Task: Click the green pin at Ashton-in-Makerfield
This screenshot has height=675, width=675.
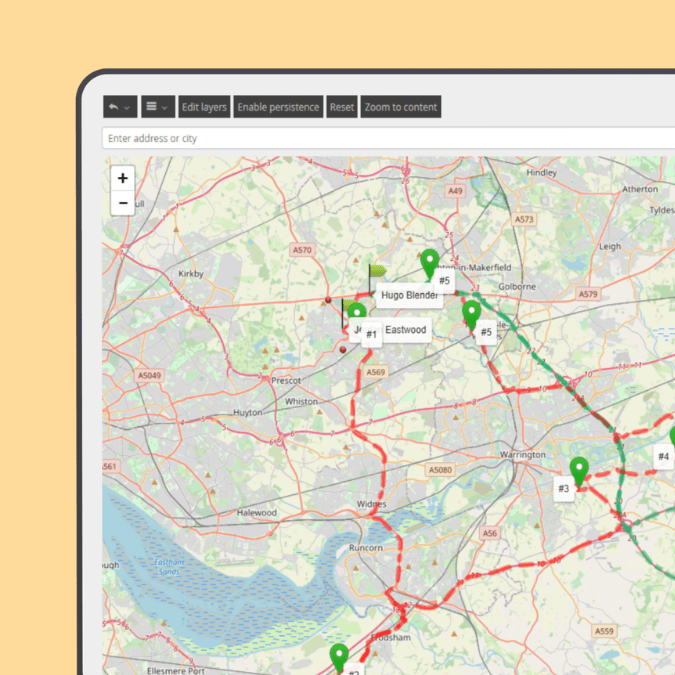Action: pos(430,263)
